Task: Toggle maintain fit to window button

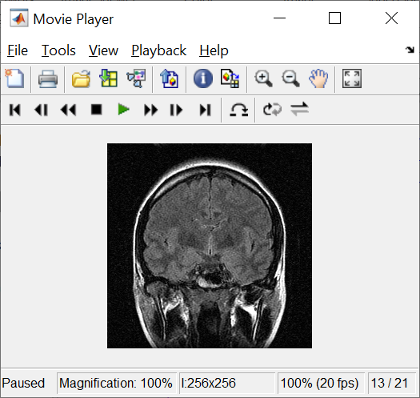Action: (x=352, y=79)
